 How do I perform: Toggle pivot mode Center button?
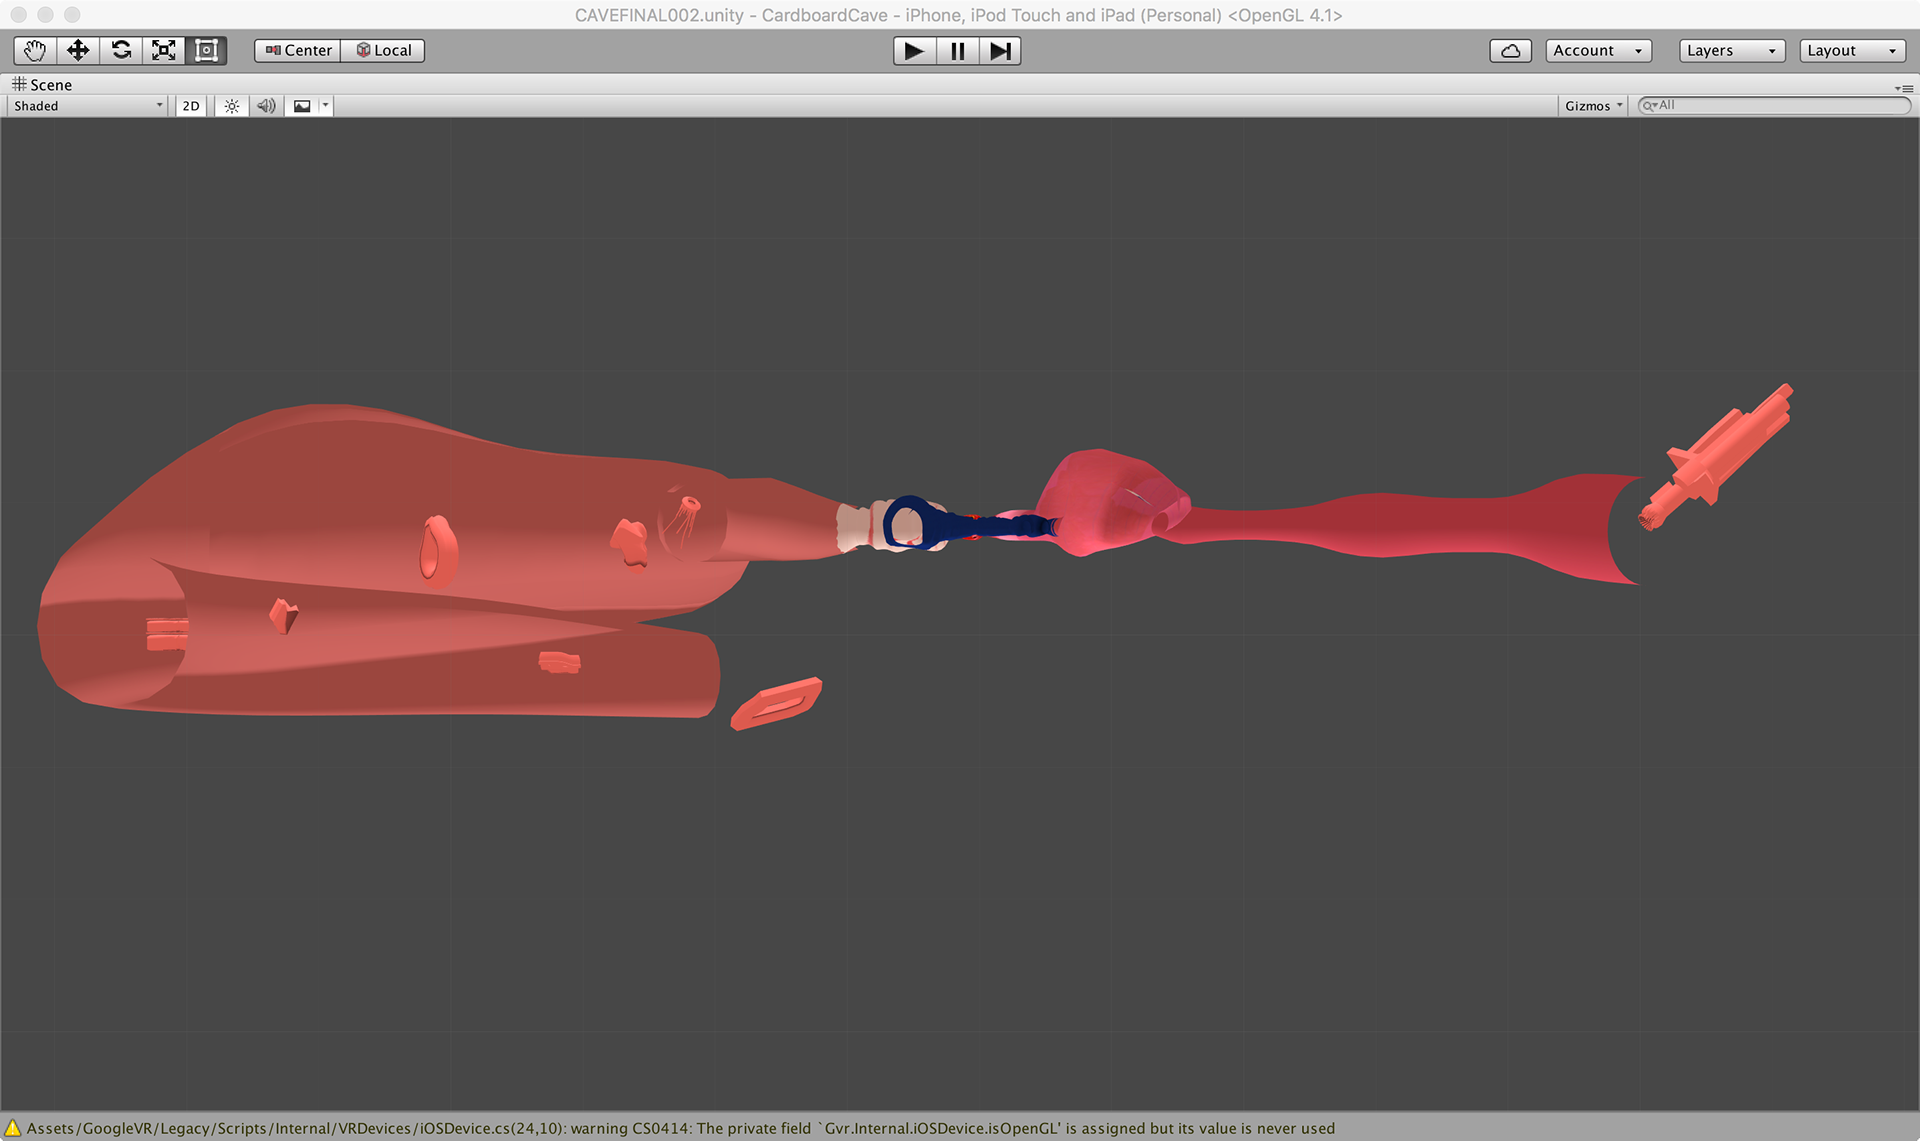[298, 50]
